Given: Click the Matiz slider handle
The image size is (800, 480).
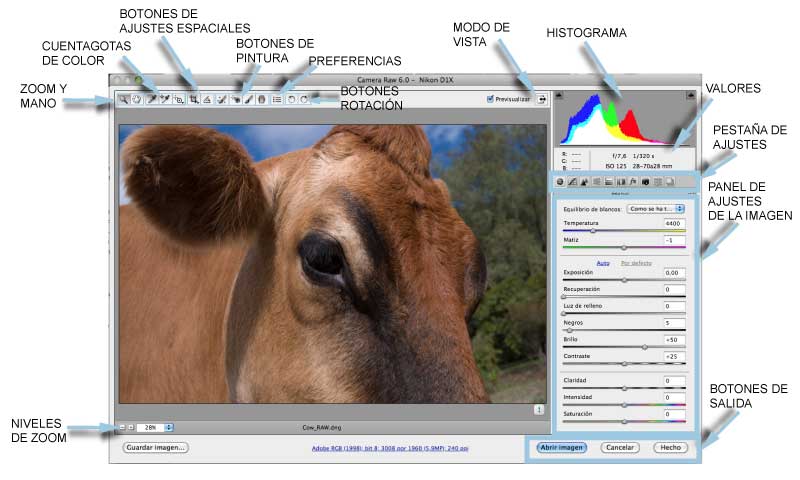Looking at the screenshot, I should coord(624,247).
